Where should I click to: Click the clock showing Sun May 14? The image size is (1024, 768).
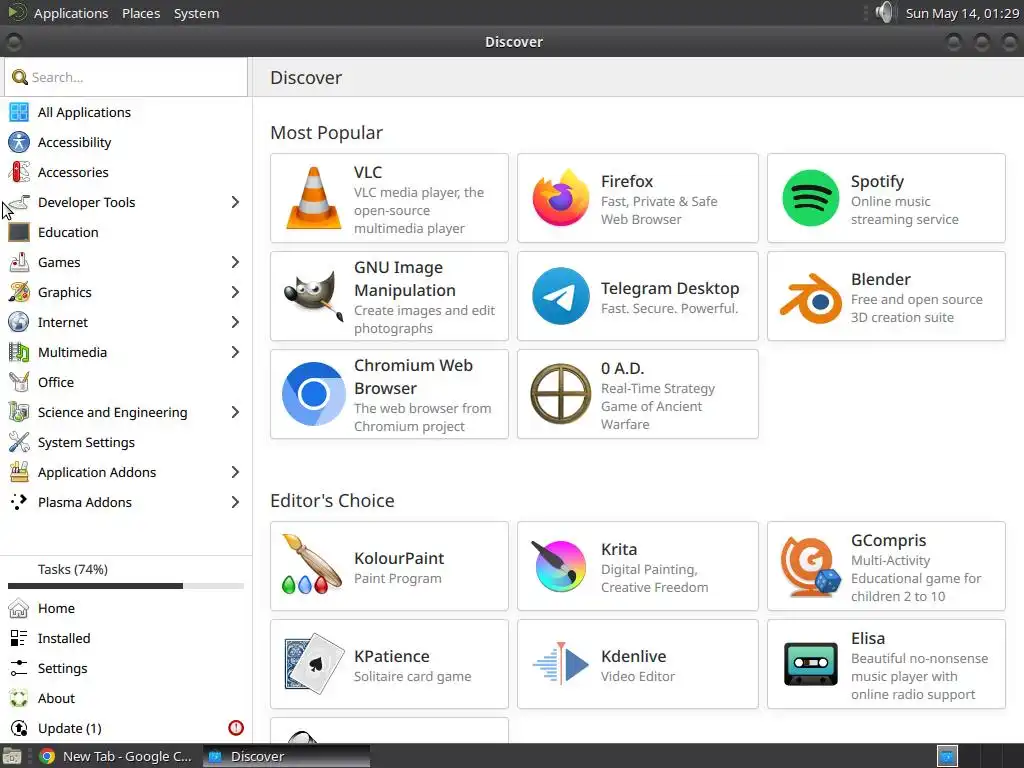click(x=962, y=13)
